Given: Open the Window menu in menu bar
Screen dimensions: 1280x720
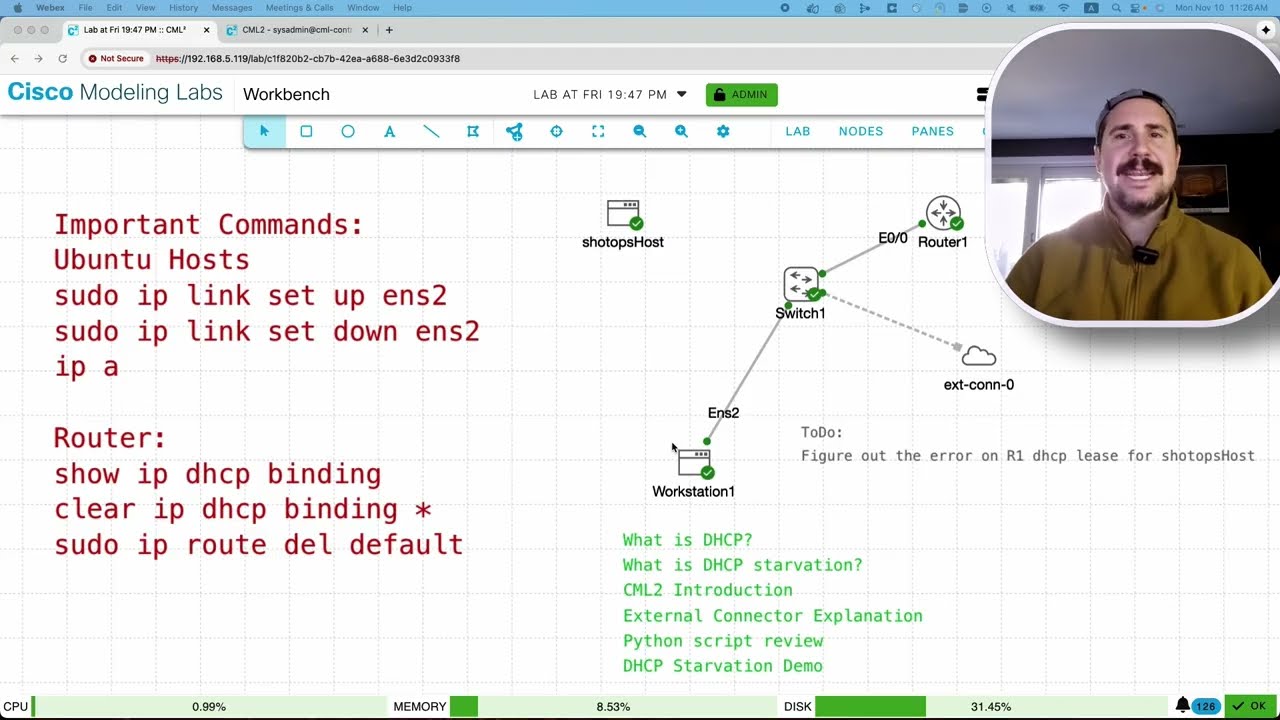Looking at the screenshot, I should (363, 8).
